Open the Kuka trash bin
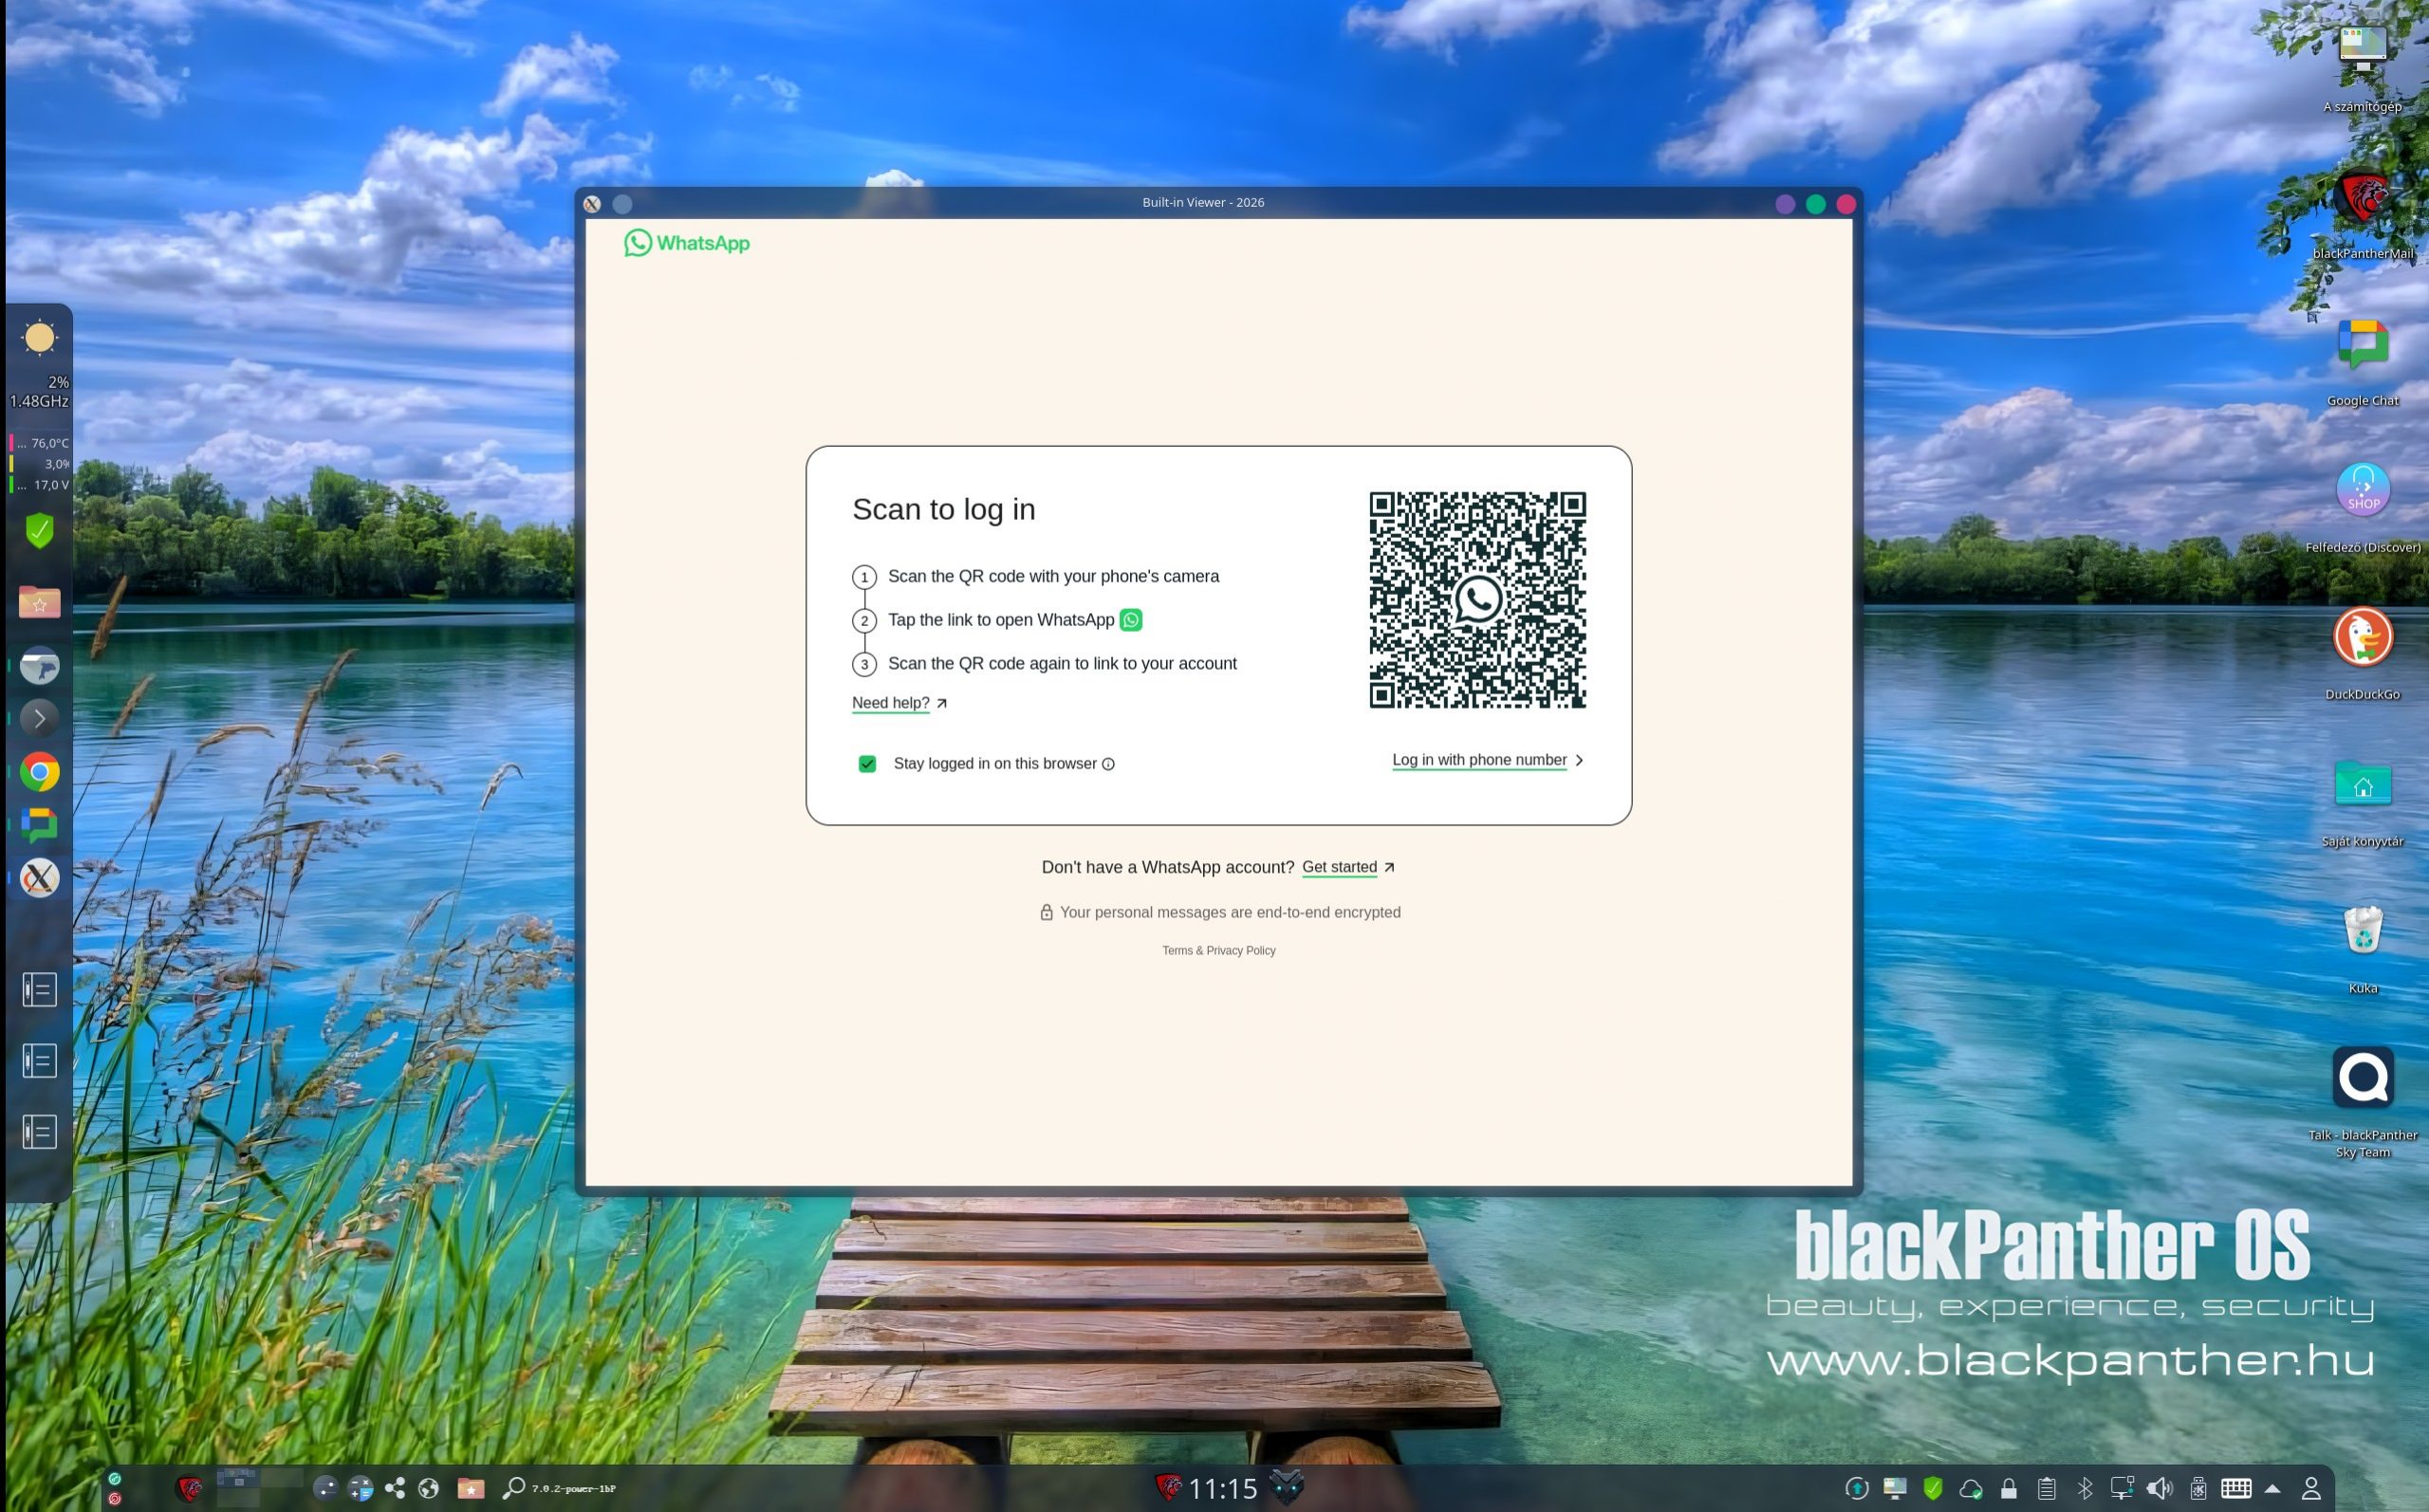 point(2362,930)
